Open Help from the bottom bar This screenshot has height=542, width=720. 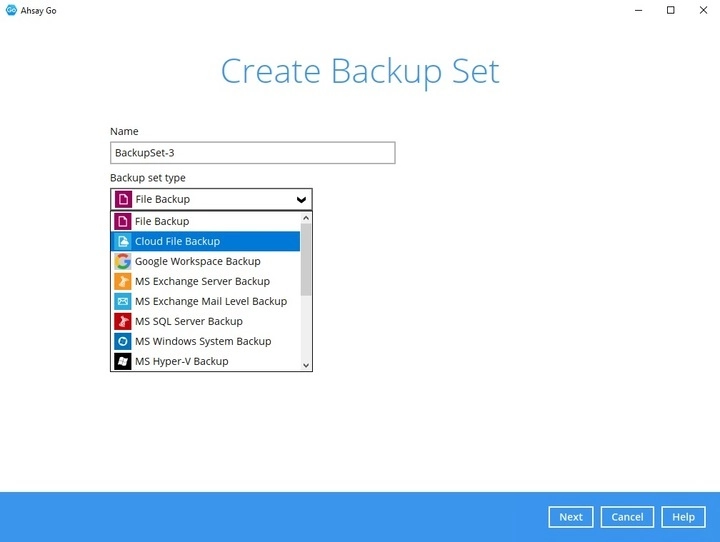pyautogui.click(x=683, y=517)
